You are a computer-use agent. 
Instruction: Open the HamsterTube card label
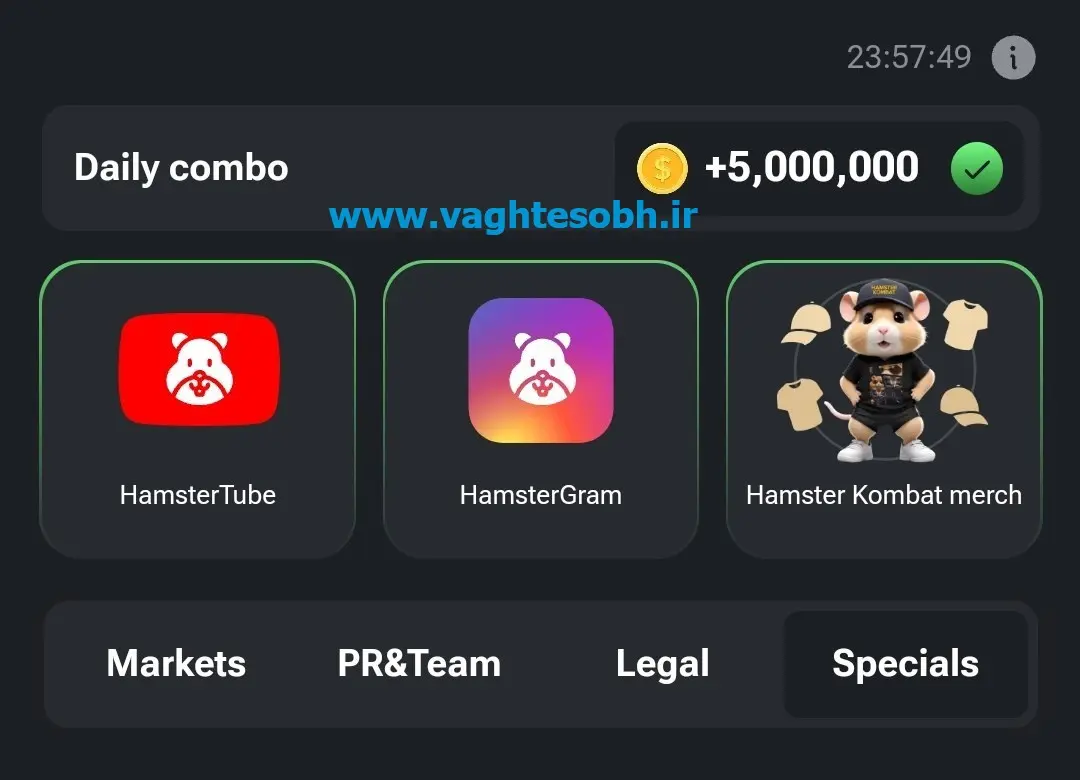(198, 495)
